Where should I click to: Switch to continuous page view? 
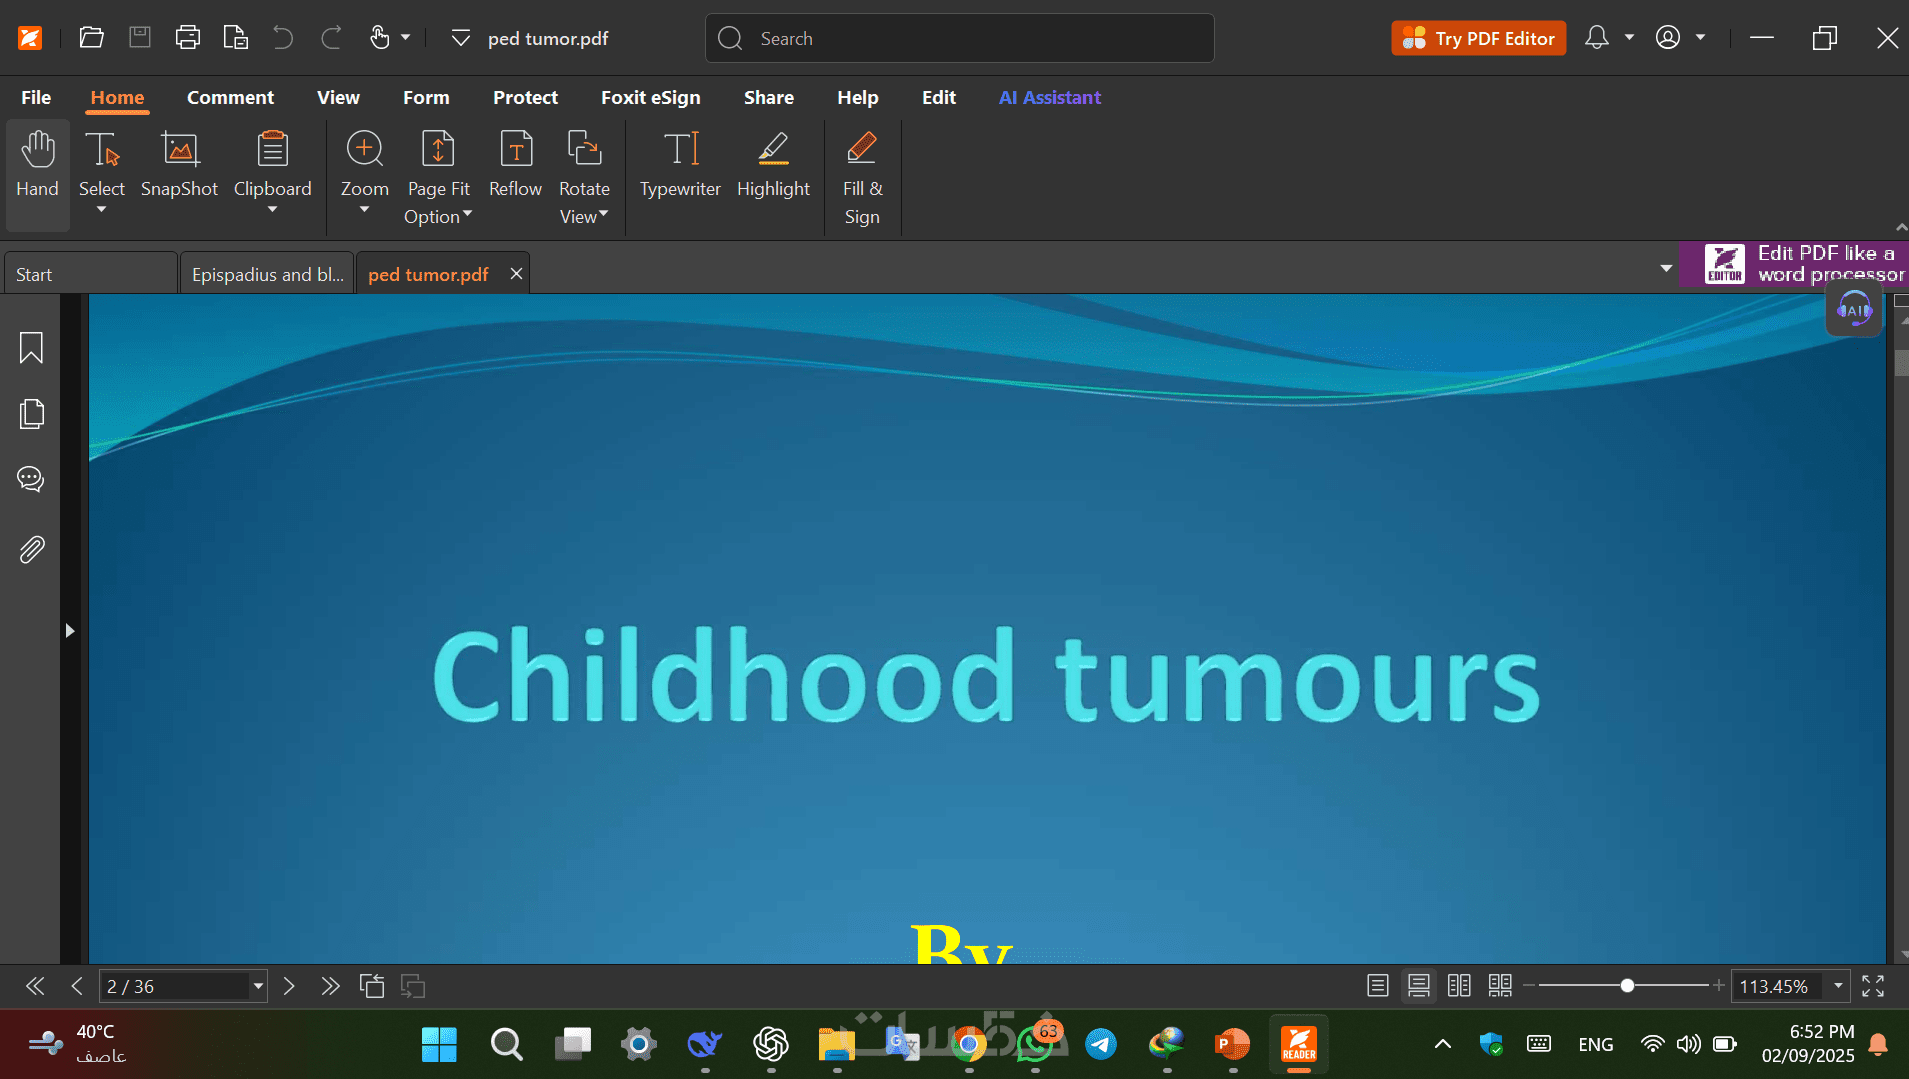(1419, 986)
